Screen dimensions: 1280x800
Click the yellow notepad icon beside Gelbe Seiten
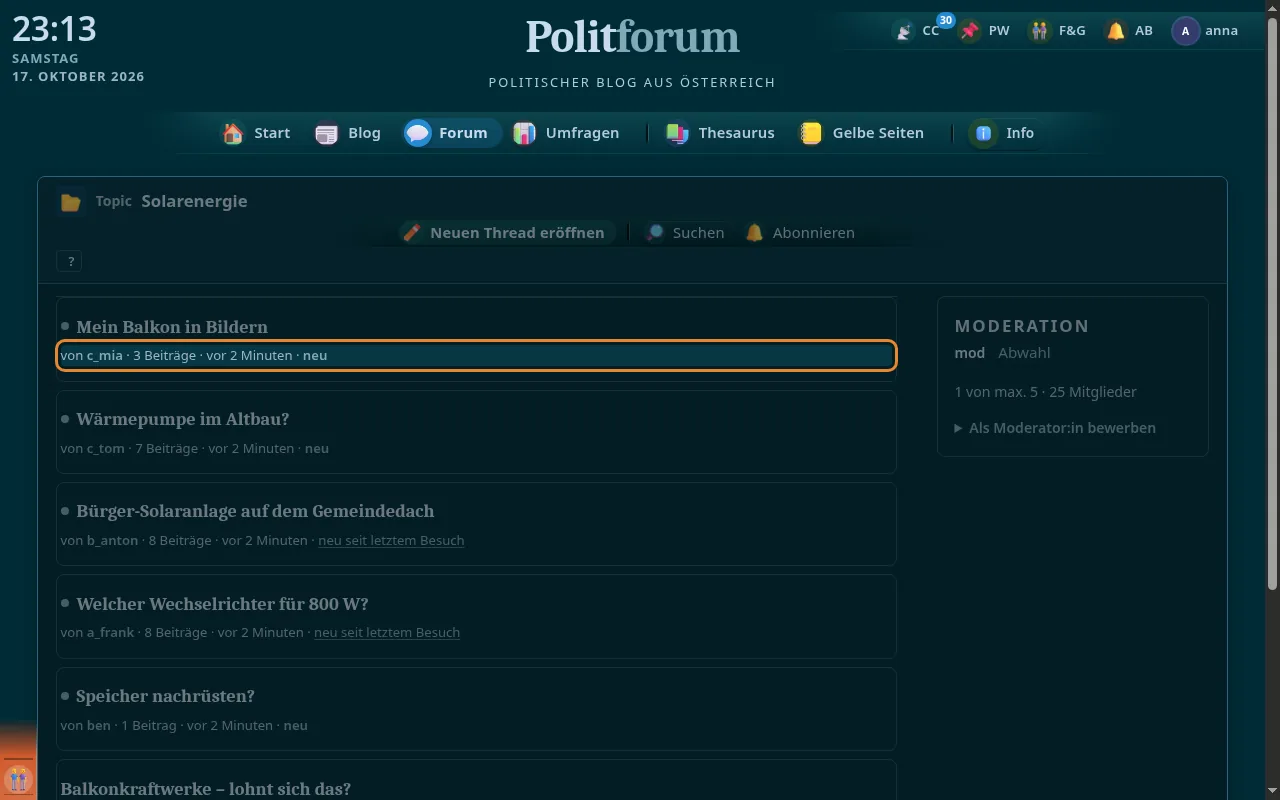click(811, 133)
